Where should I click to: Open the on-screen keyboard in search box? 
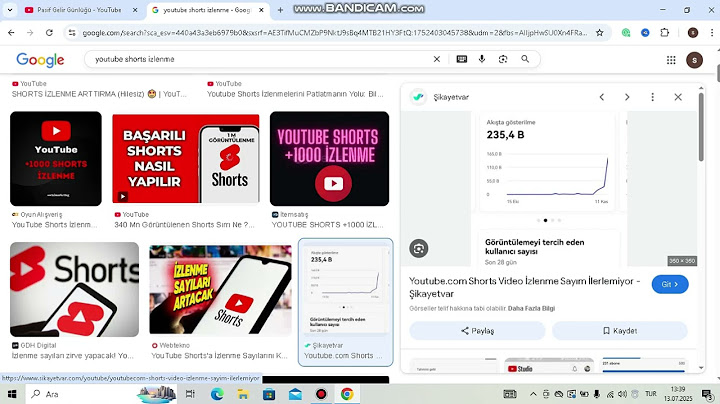click(461, 59)
